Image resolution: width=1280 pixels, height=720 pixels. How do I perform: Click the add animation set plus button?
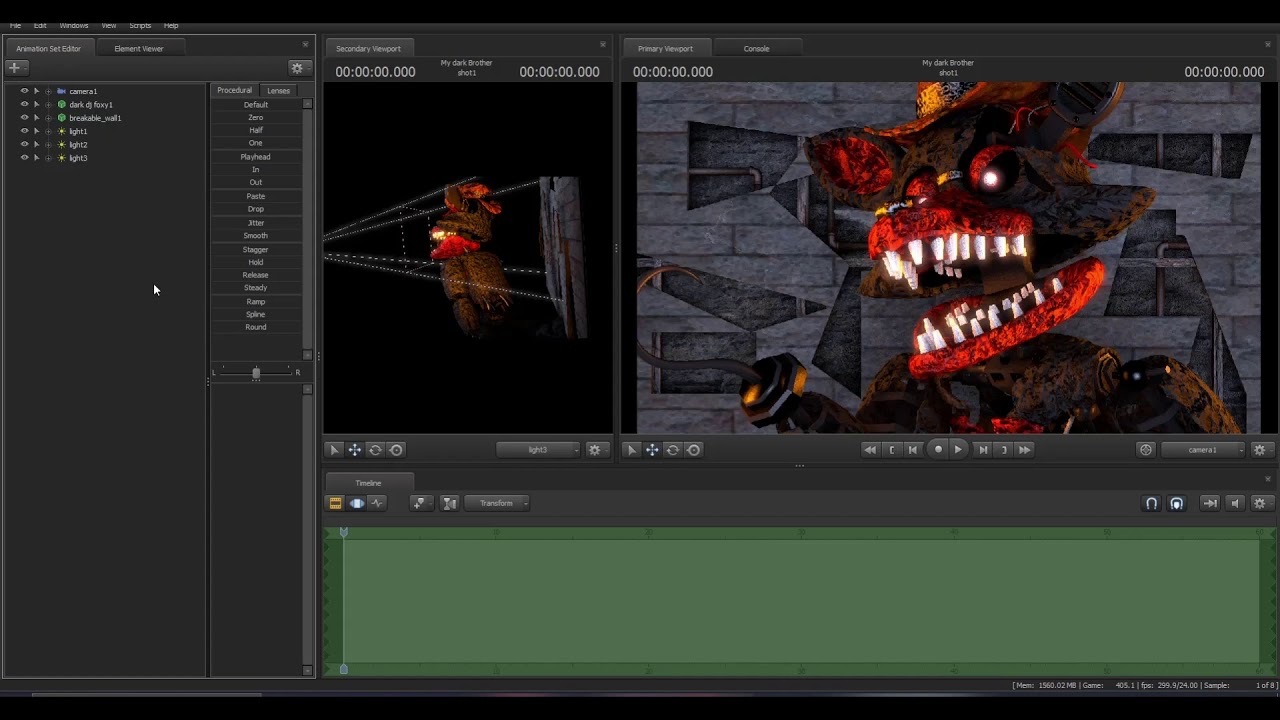click(14, 68)
